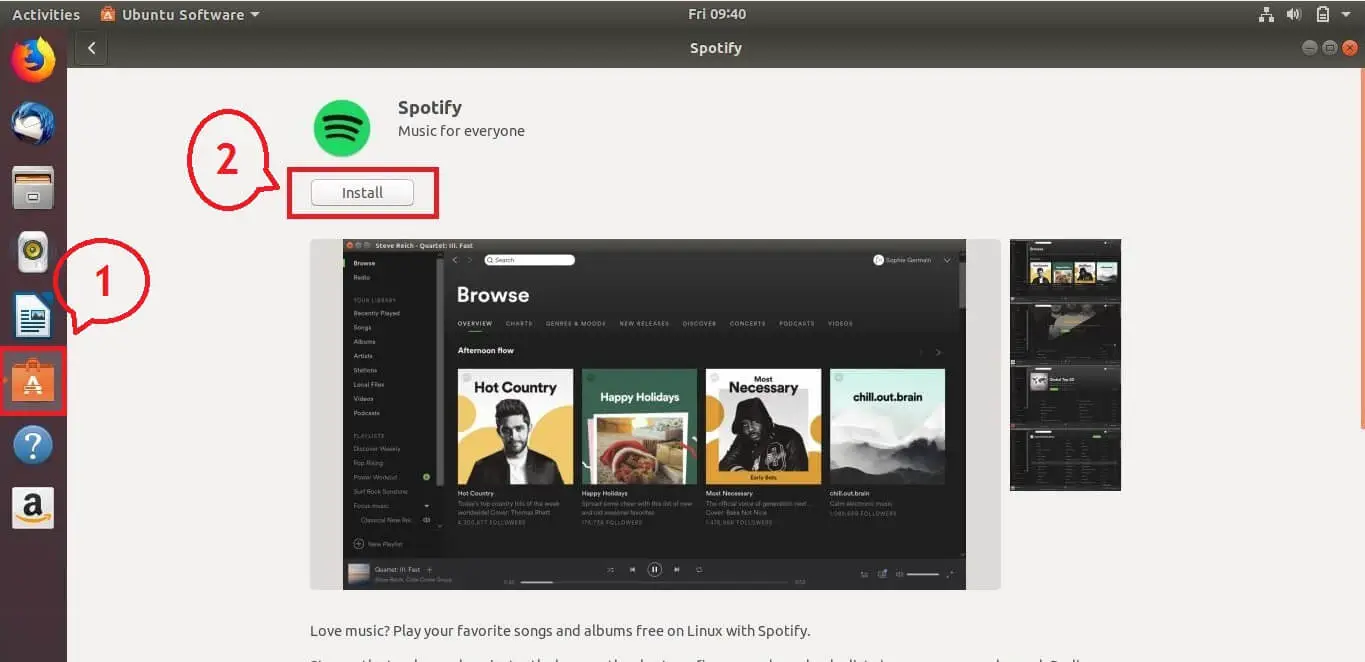
Task: Select the first screenshot thumbnail
Action: point(1065,270)
